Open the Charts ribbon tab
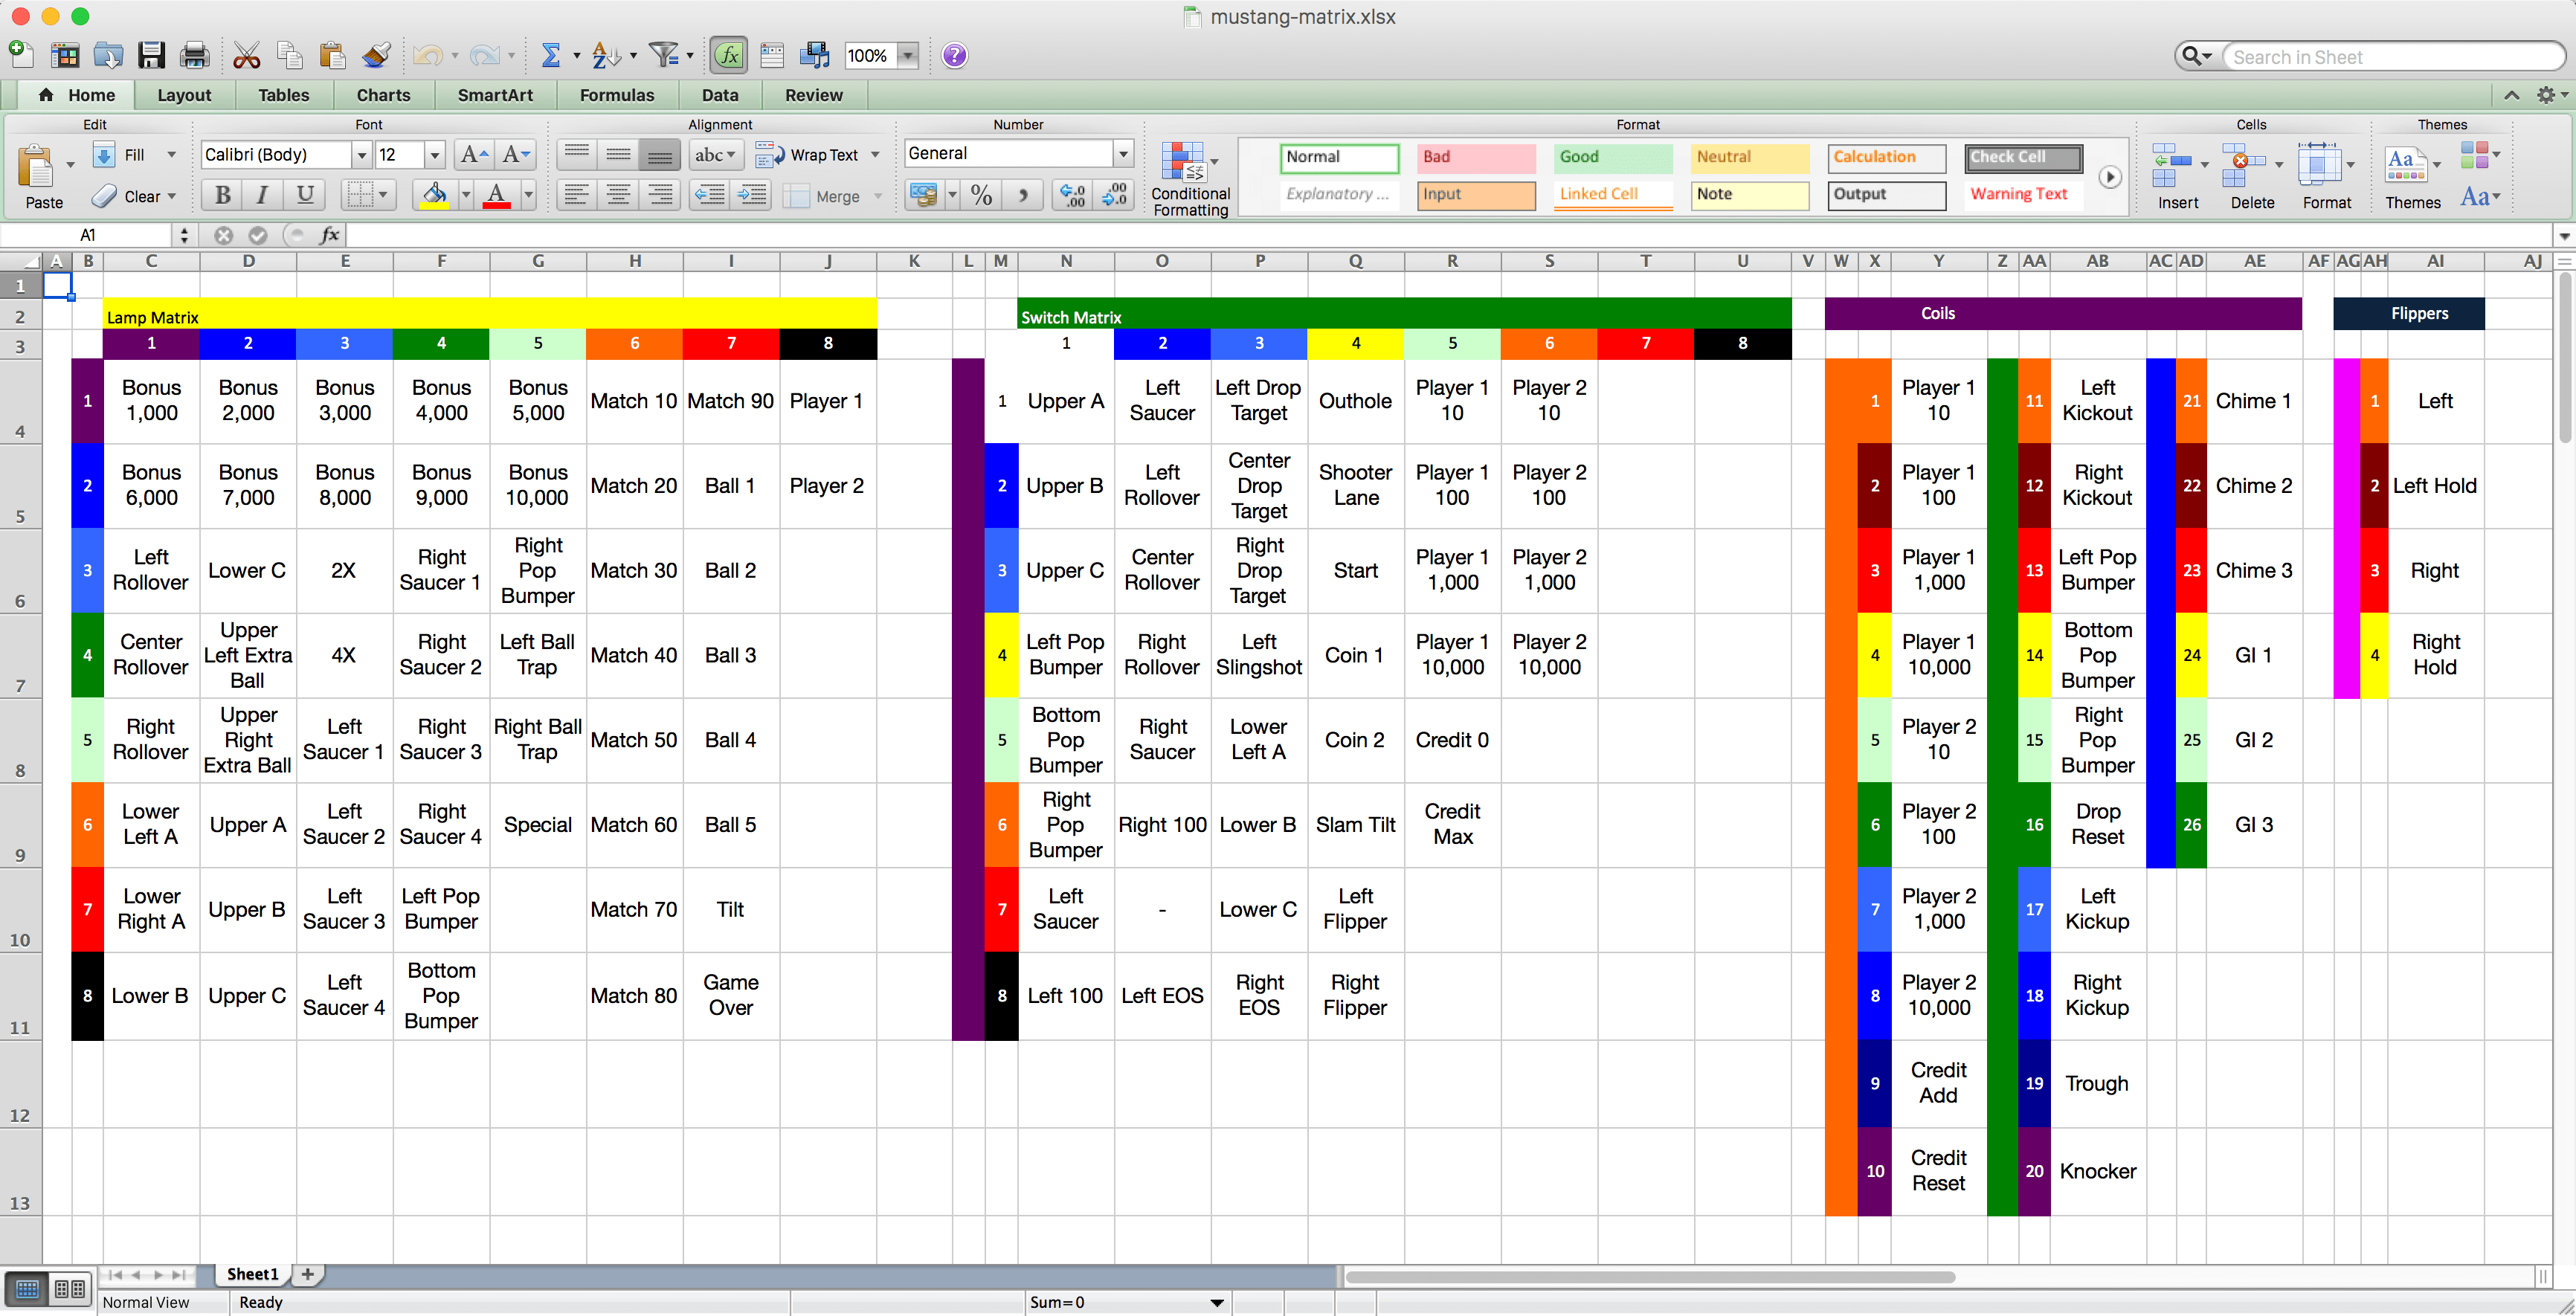This screenshot has width=2576, height=1316. (383, 95)
